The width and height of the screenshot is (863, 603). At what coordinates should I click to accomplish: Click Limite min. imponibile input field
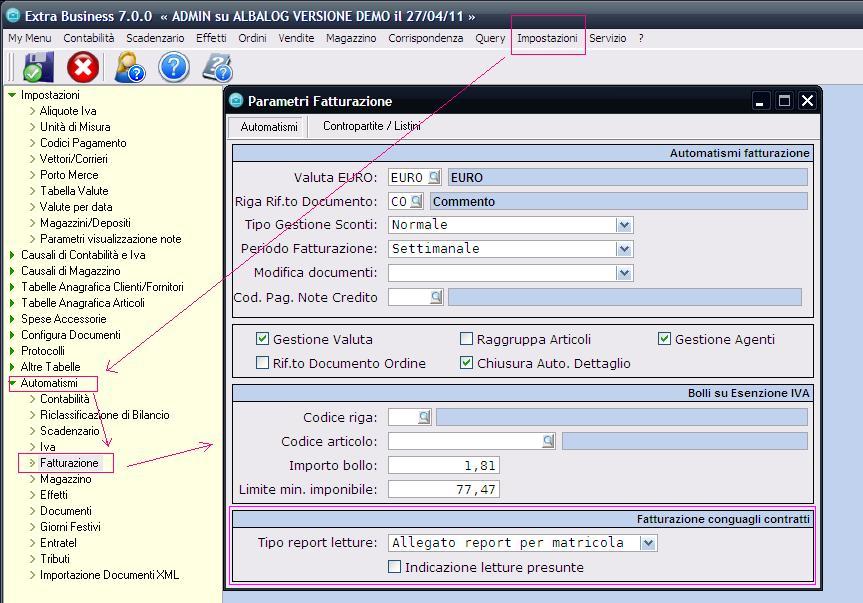(444, 489)
